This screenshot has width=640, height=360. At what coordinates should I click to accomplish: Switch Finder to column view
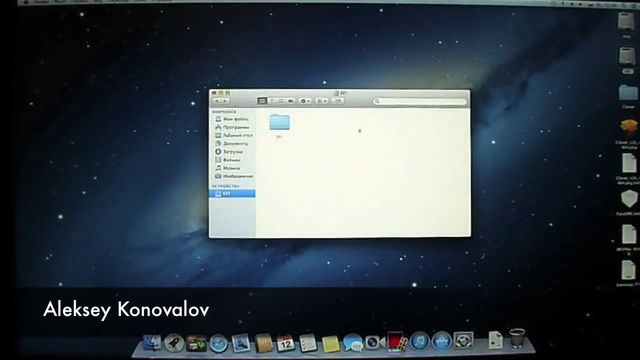(x=281, y=101)
